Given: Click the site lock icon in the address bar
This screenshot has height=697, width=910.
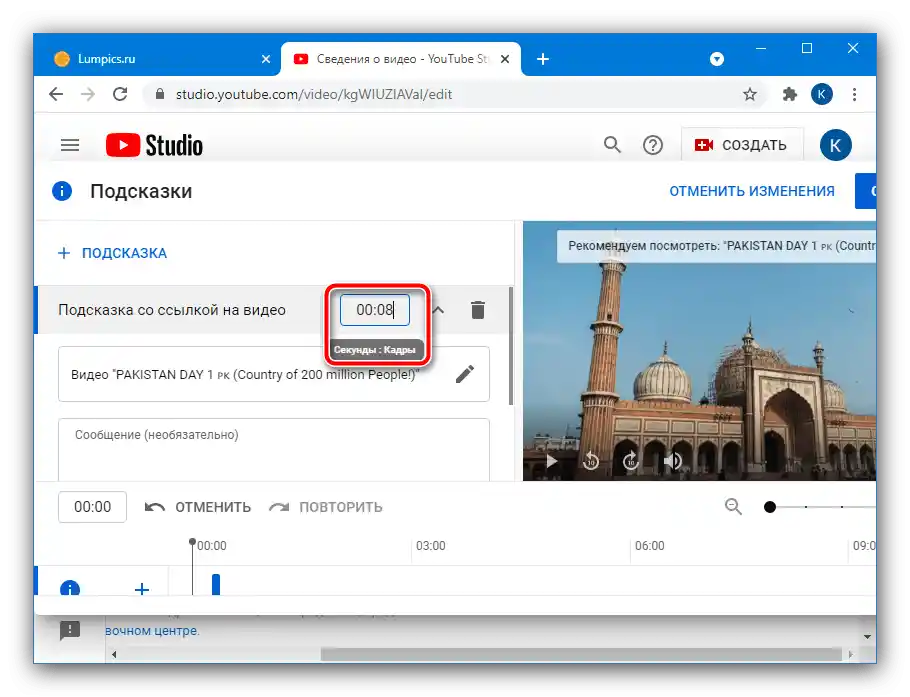Looking at the screenshot, I should click(x=160, y=94).
